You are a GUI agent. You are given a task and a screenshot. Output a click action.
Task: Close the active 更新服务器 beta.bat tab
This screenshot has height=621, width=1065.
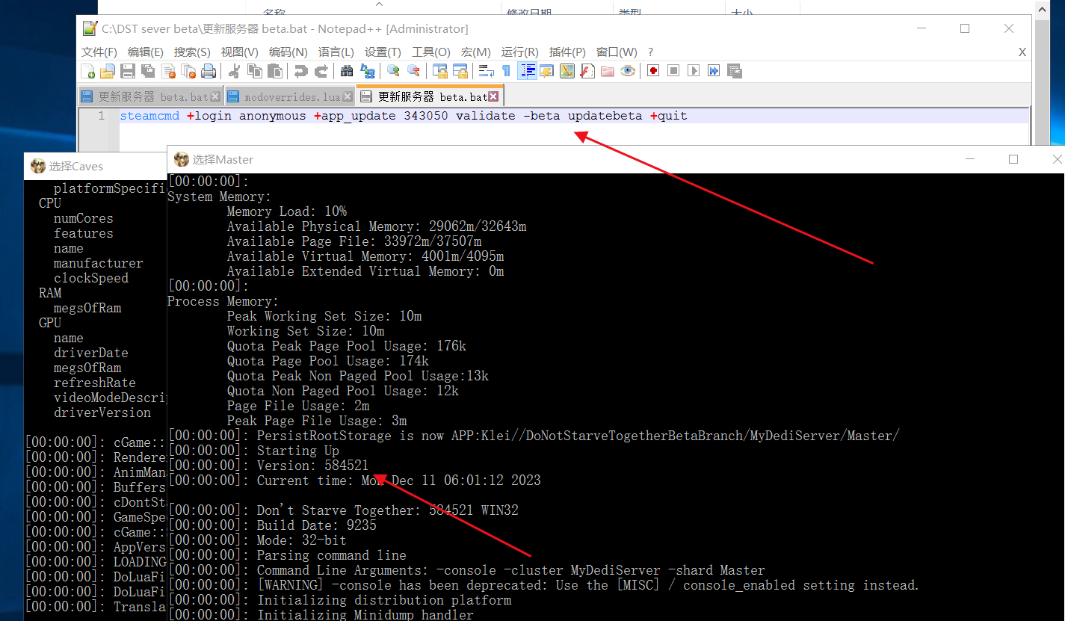click(x=493, y=97)
